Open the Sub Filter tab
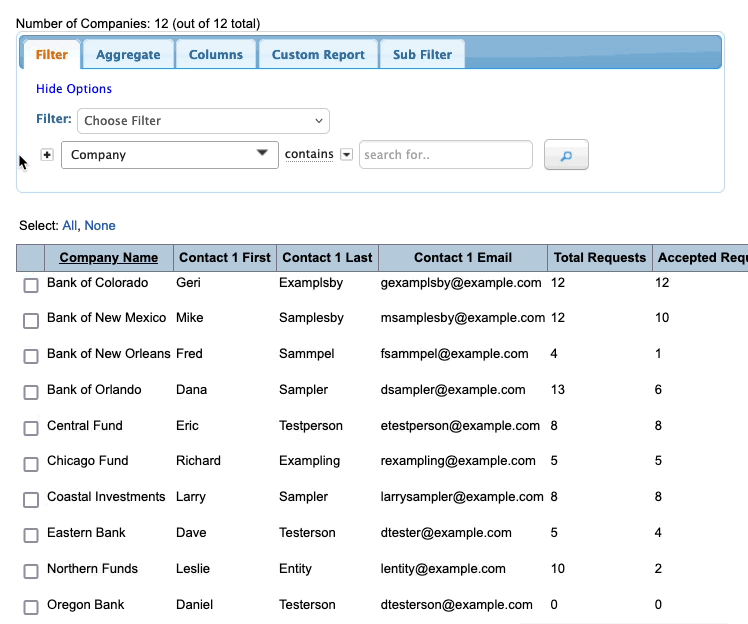748x624 pixels. pos(422,55)
